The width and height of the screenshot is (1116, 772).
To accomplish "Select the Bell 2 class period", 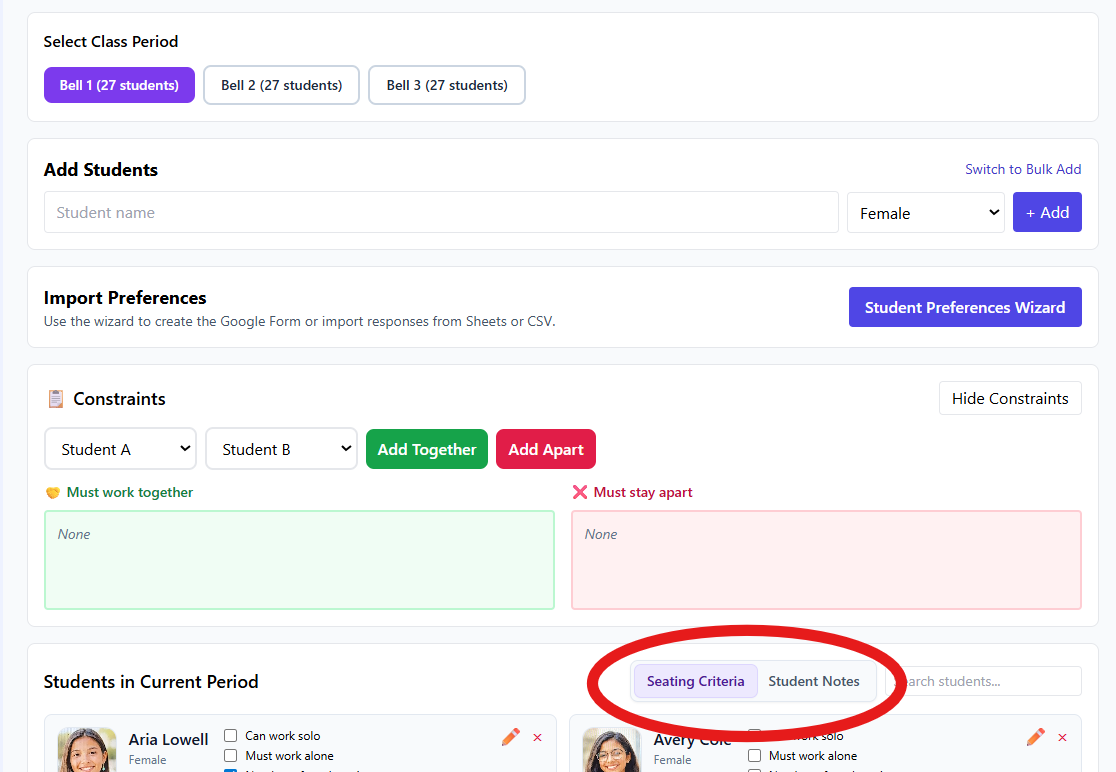I will [281, 86].
